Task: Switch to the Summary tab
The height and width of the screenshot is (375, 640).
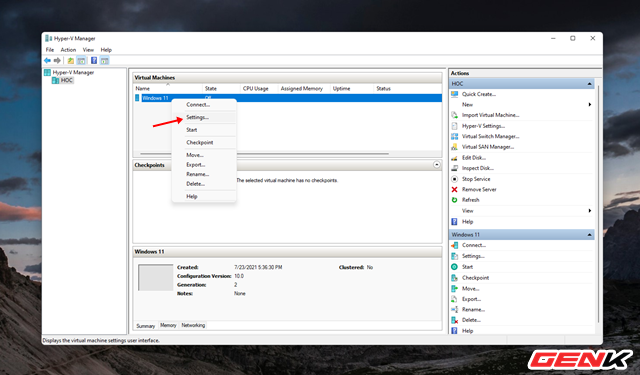Action: [x=146, y=326]
